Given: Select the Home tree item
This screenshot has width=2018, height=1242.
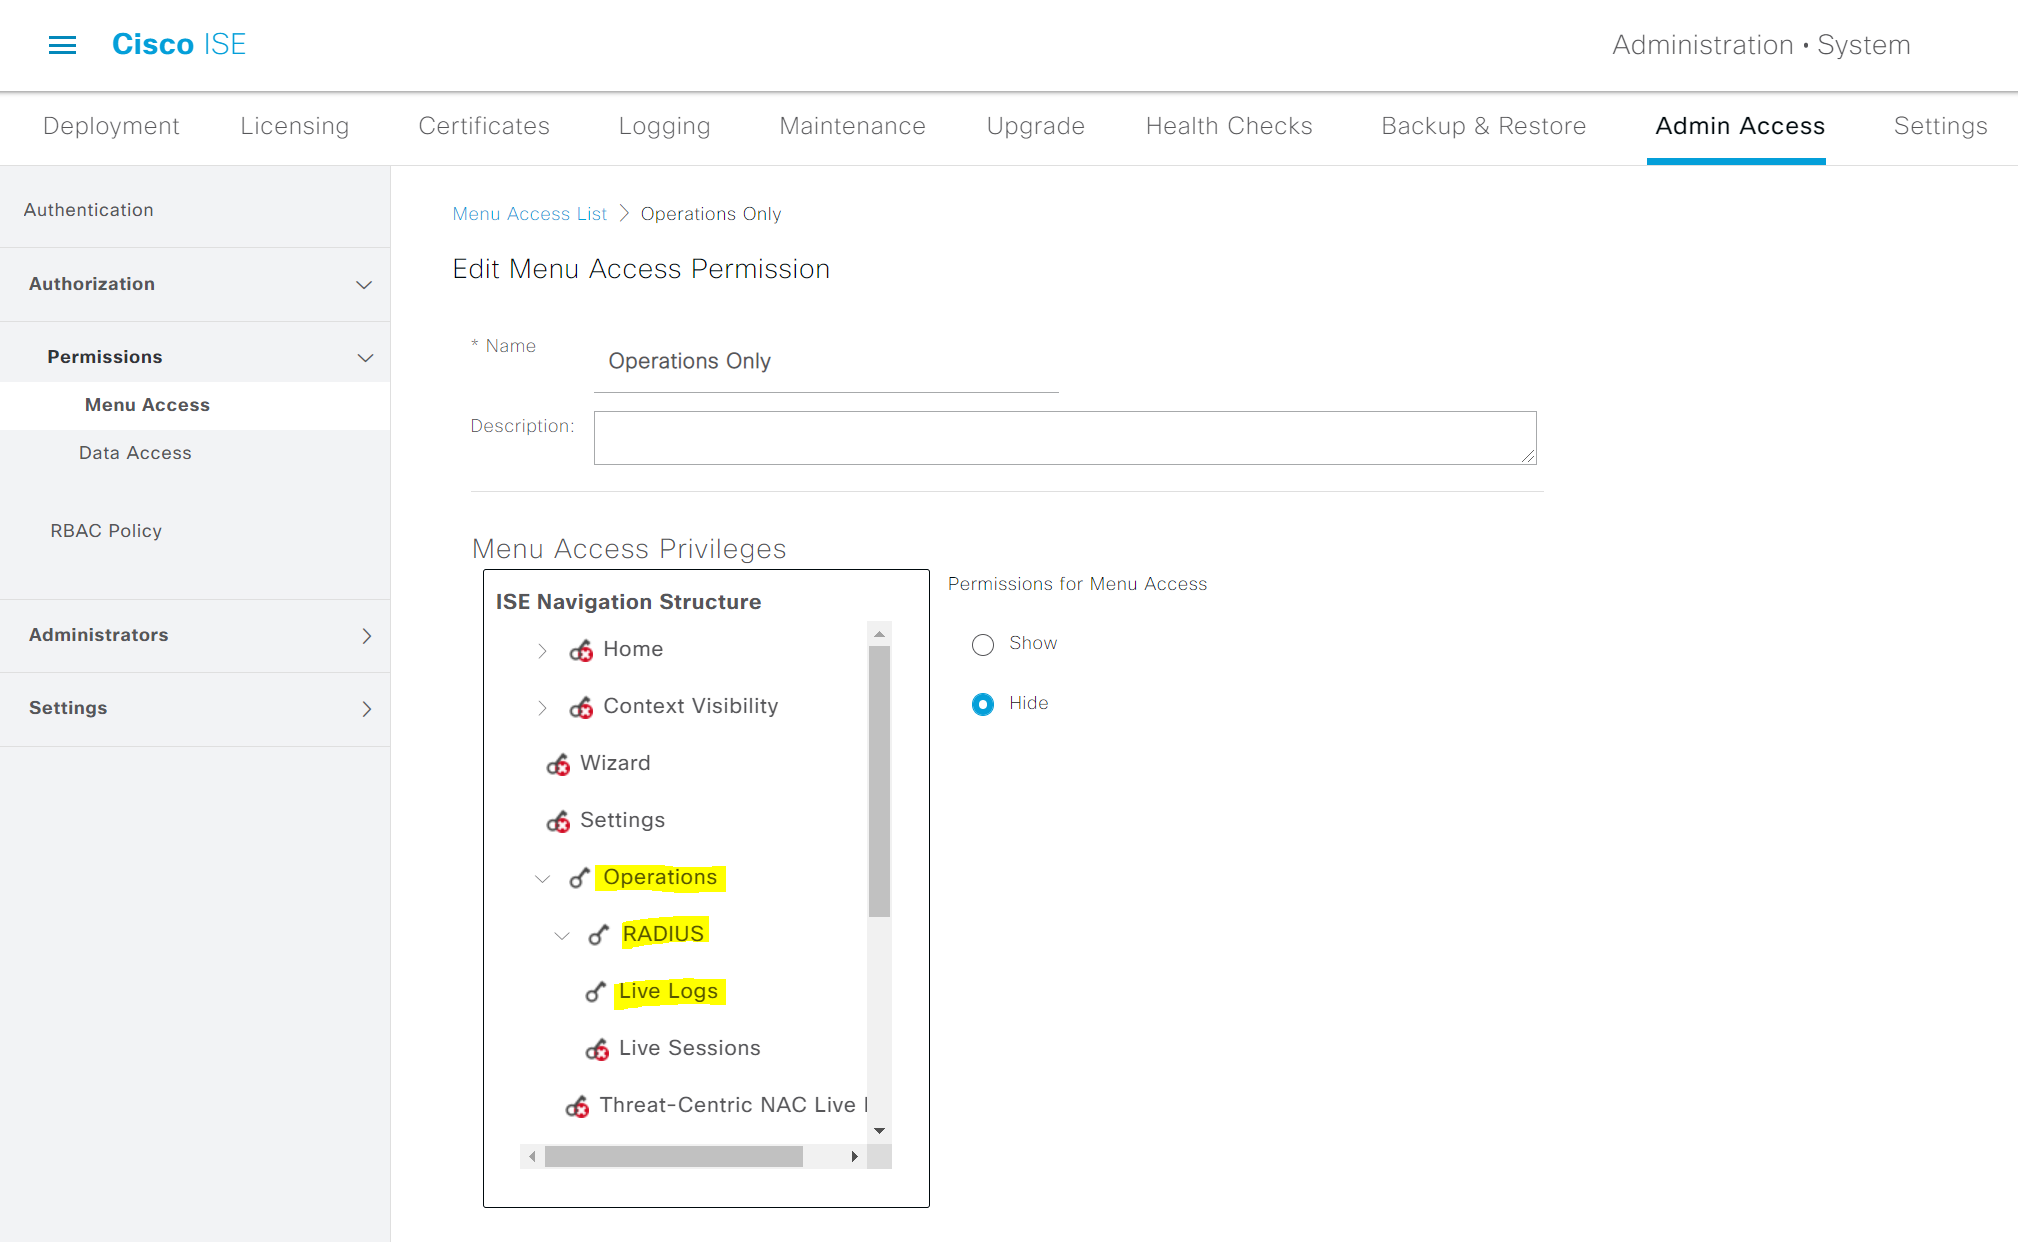Looking at the screenshot, I should 633,650.
